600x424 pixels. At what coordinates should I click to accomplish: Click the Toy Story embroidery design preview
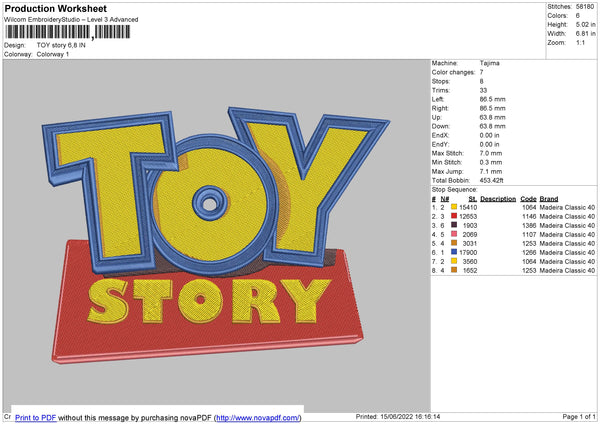(216, 235)
